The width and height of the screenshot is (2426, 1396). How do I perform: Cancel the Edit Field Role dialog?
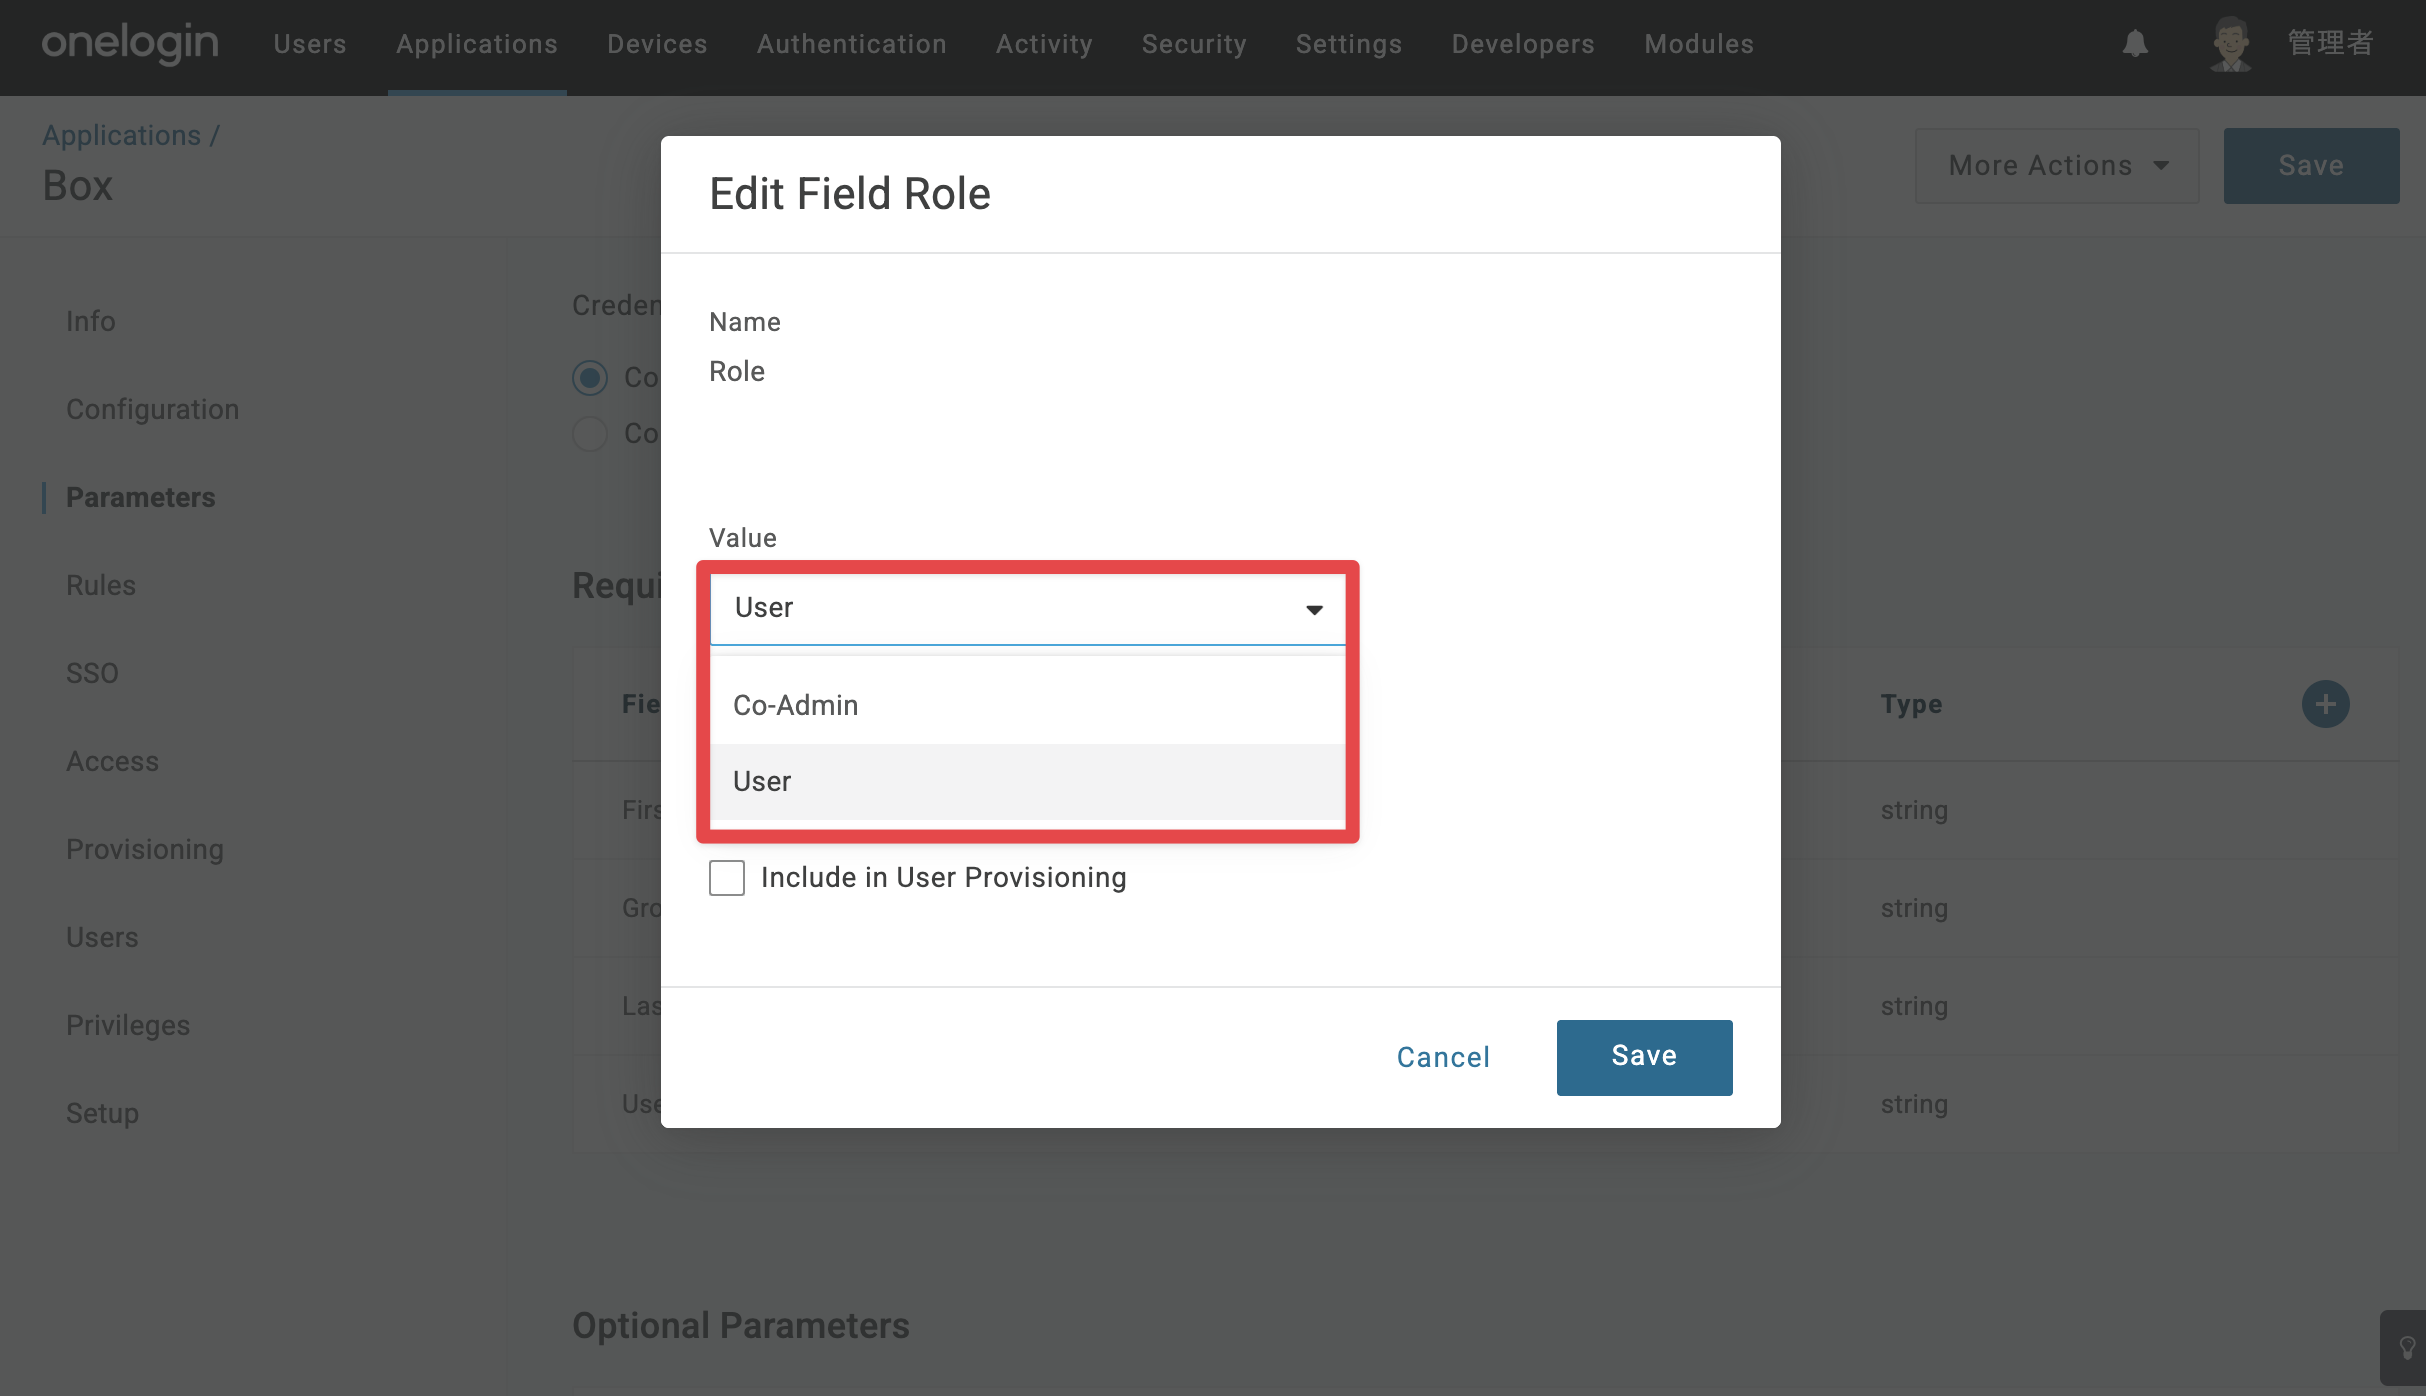click(x=1443, y=1057)
